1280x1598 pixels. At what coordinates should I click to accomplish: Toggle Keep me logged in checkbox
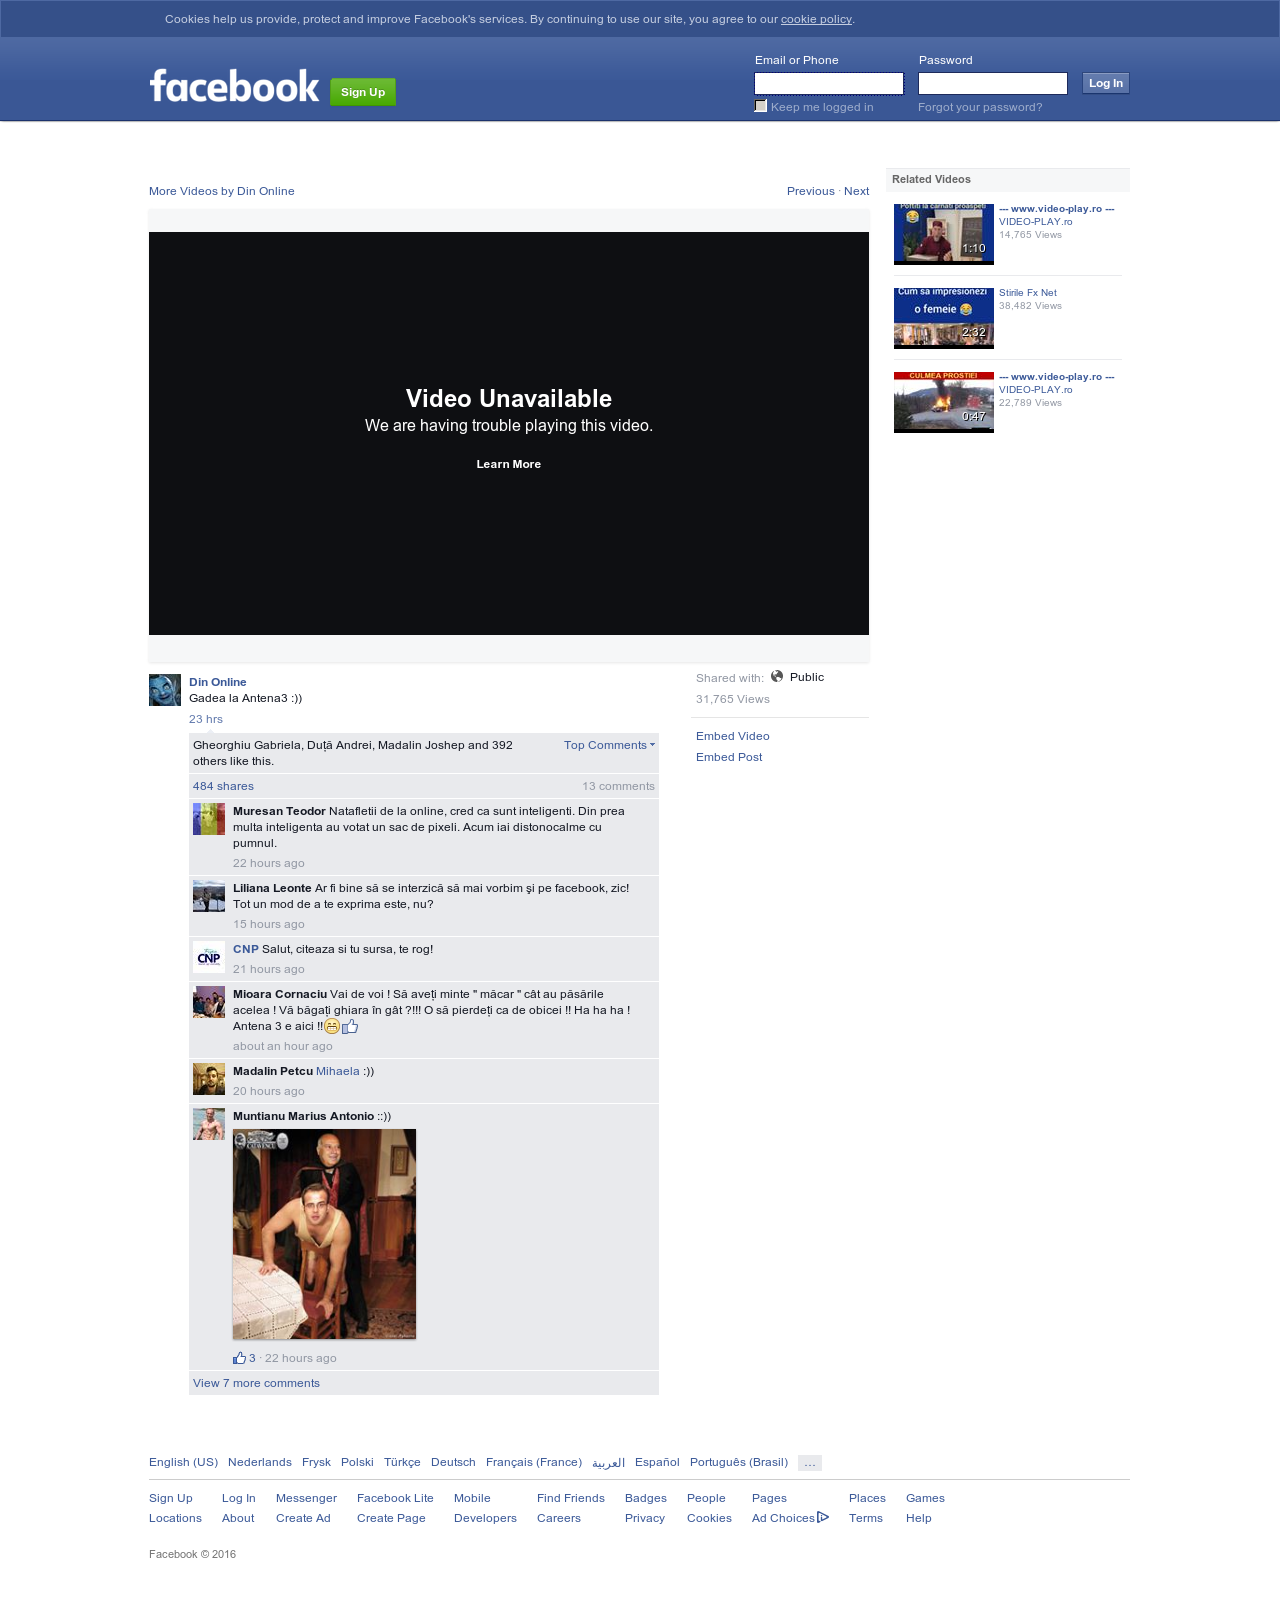[x=761, y=106]
